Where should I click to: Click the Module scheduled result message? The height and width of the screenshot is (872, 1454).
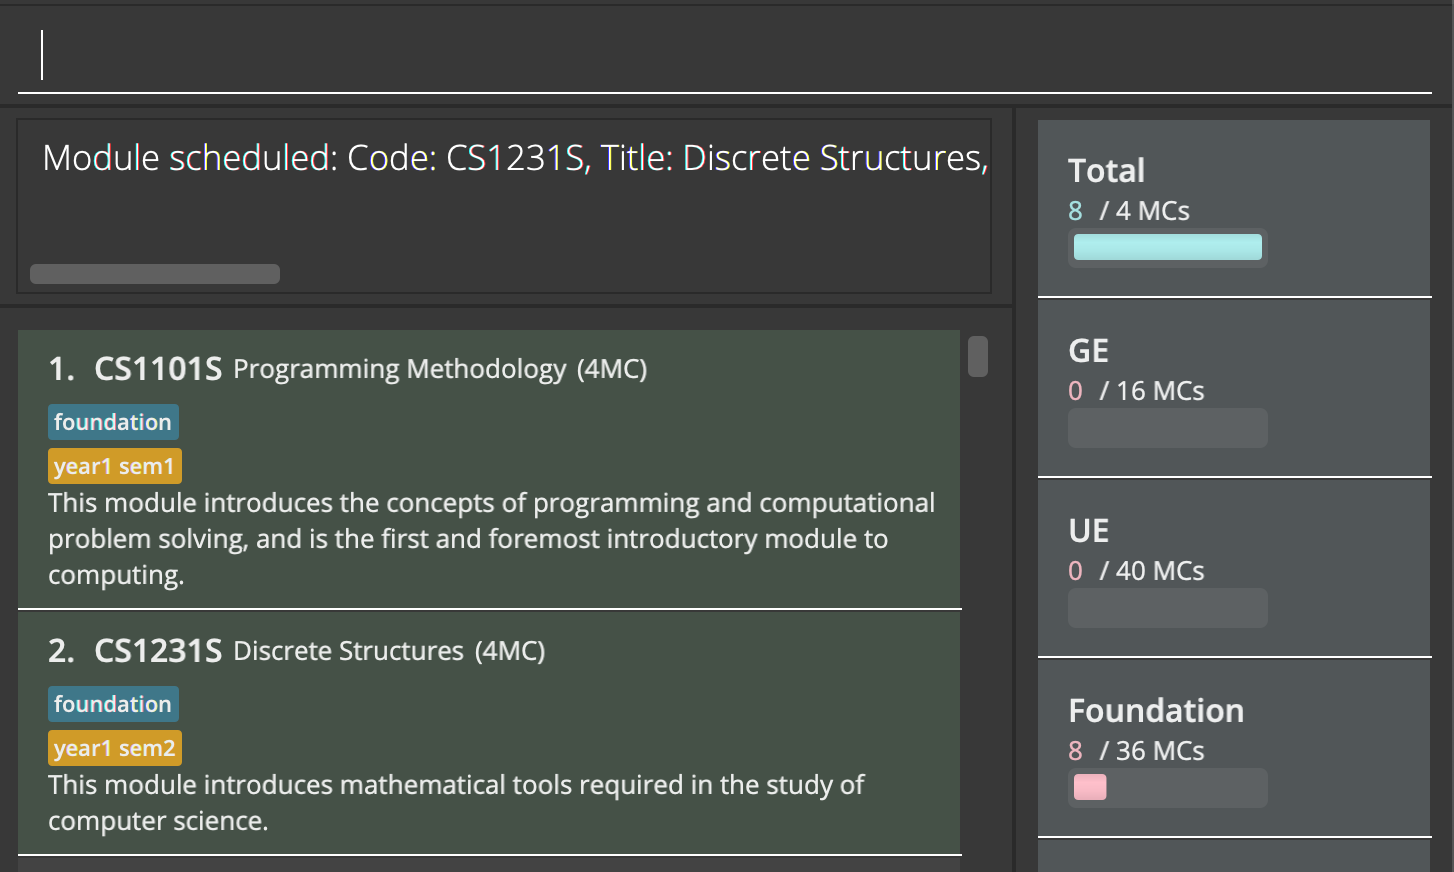coord(516,158)
